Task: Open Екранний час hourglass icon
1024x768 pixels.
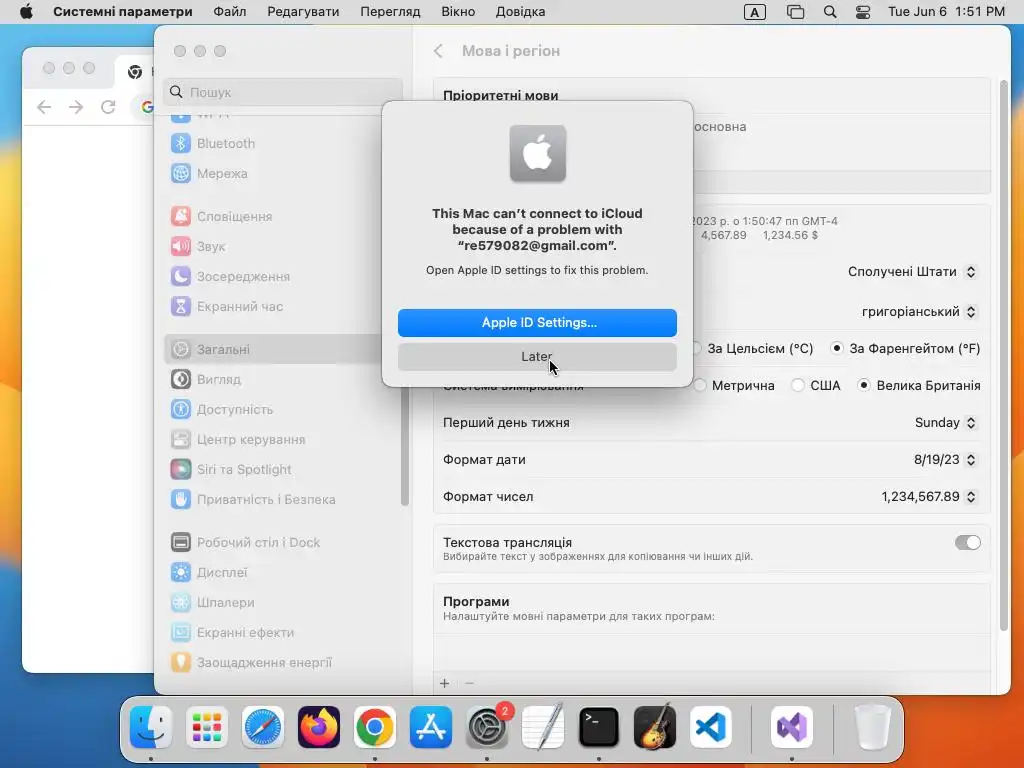Action: click(180, 306)
